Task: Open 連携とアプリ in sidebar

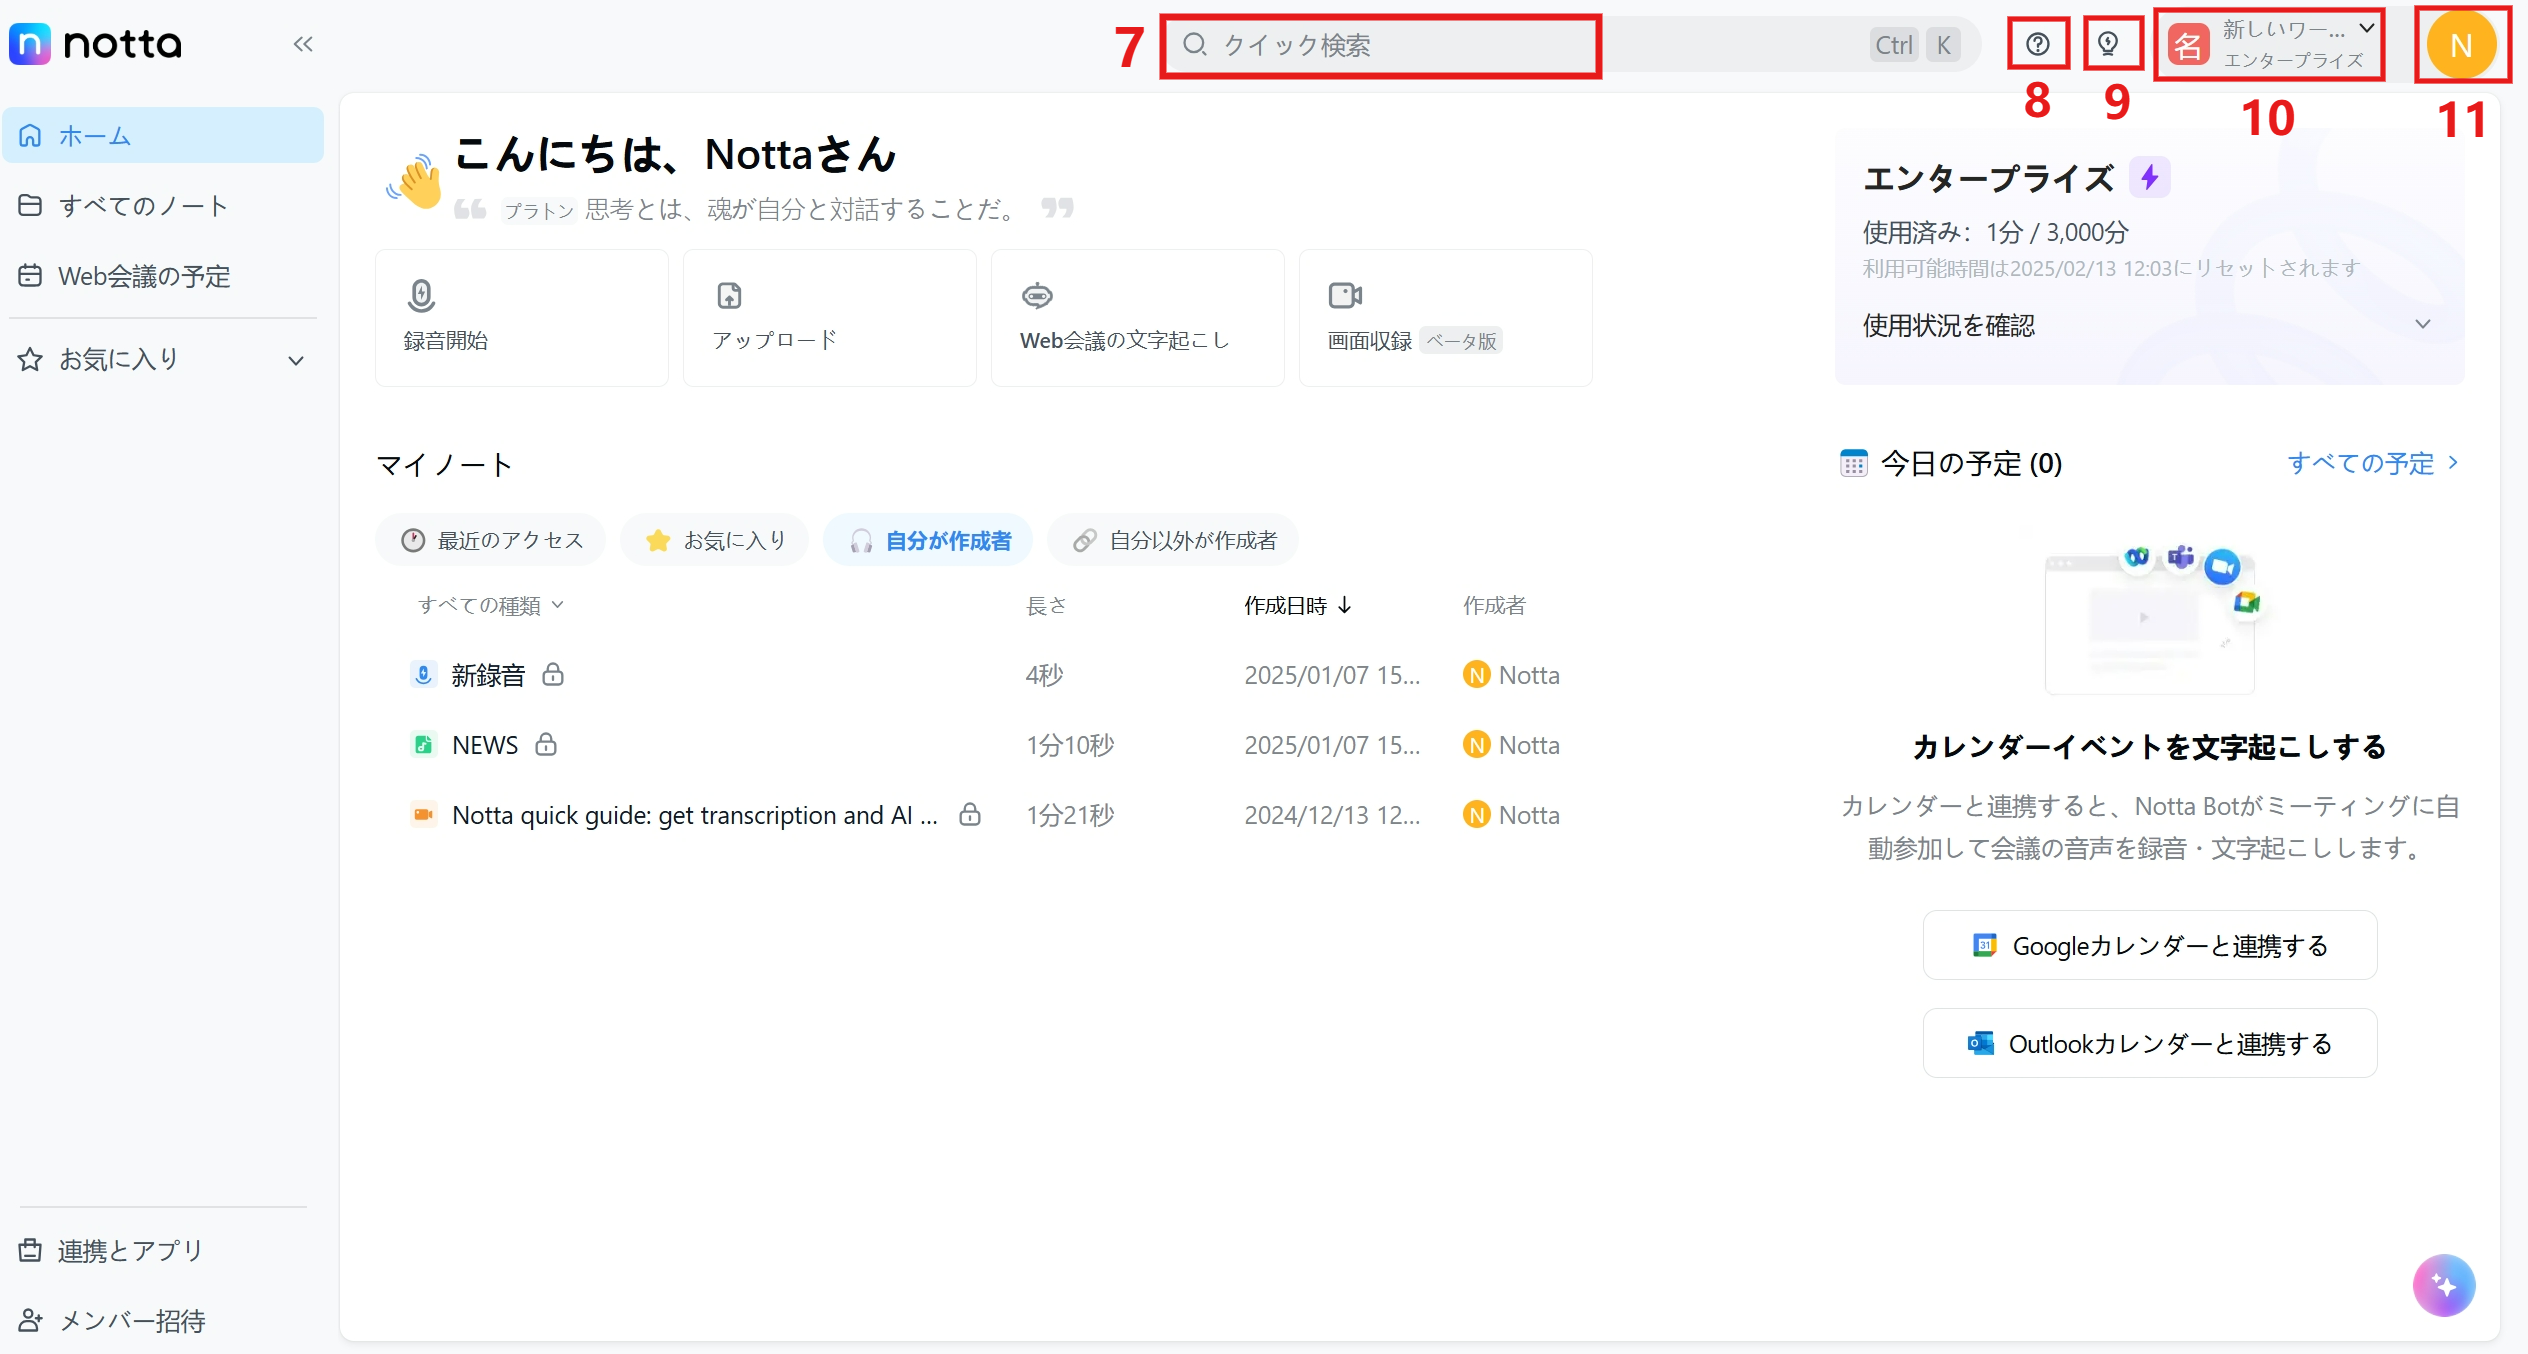Action: [163, 1250]
